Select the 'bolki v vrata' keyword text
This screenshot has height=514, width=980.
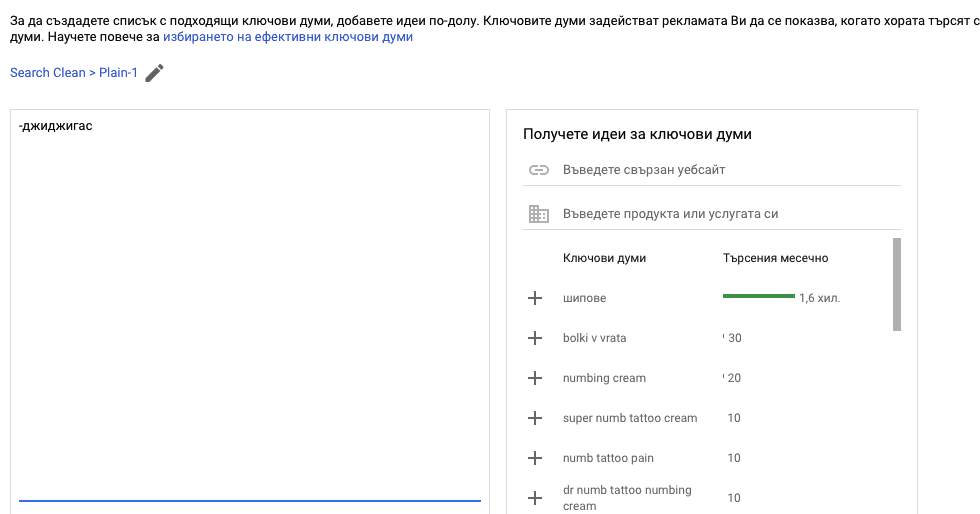point(594,338)
